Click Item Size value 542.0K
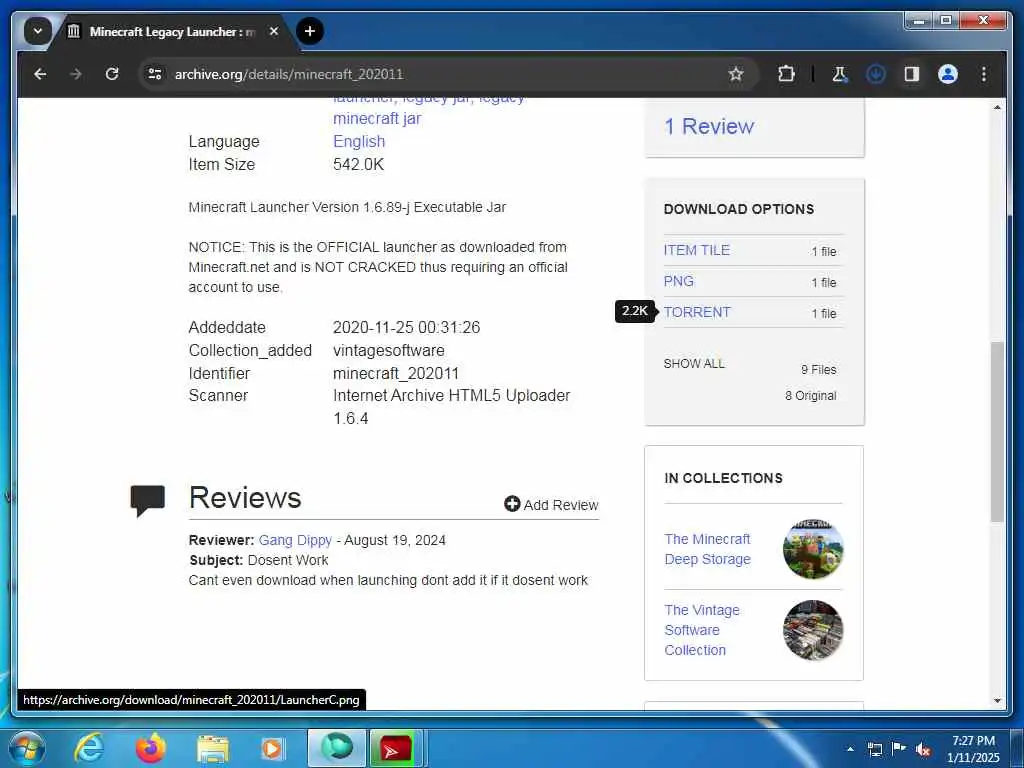The image size is (1024, 768). pos(359,165)
